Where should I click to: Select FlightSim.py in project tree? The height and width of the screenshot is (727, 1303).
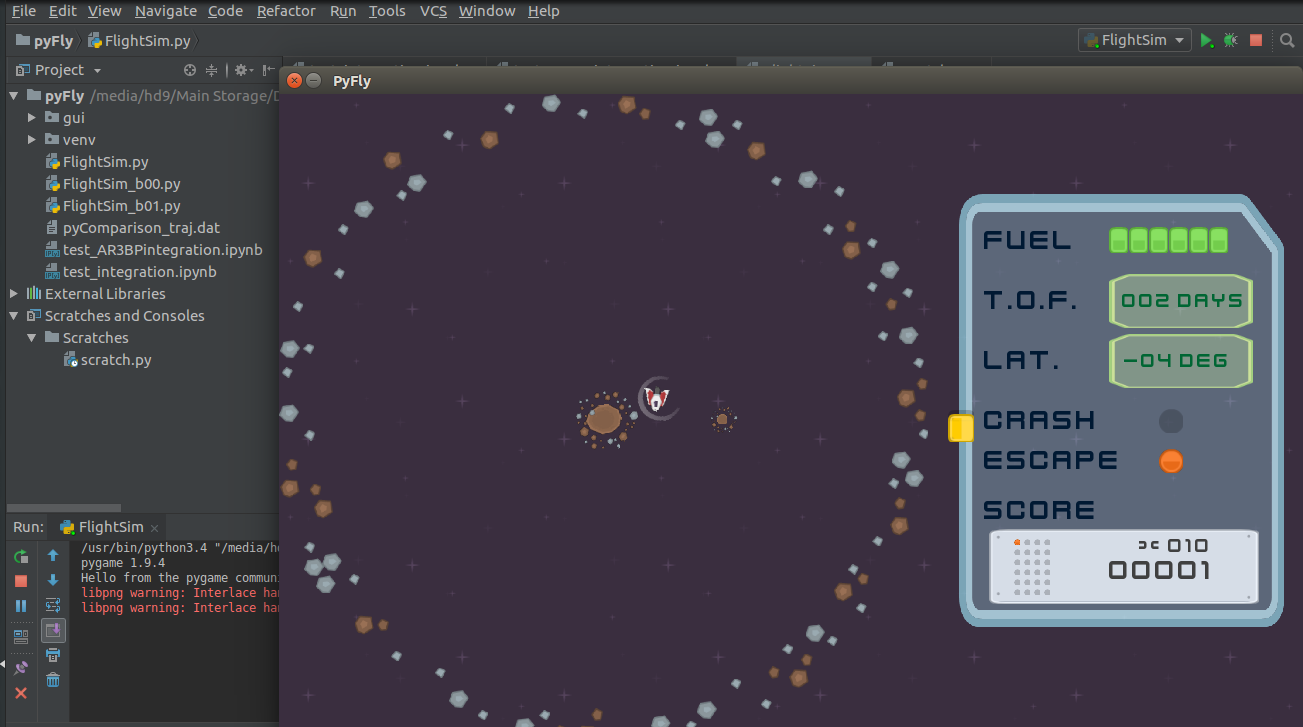pos(97,162)
